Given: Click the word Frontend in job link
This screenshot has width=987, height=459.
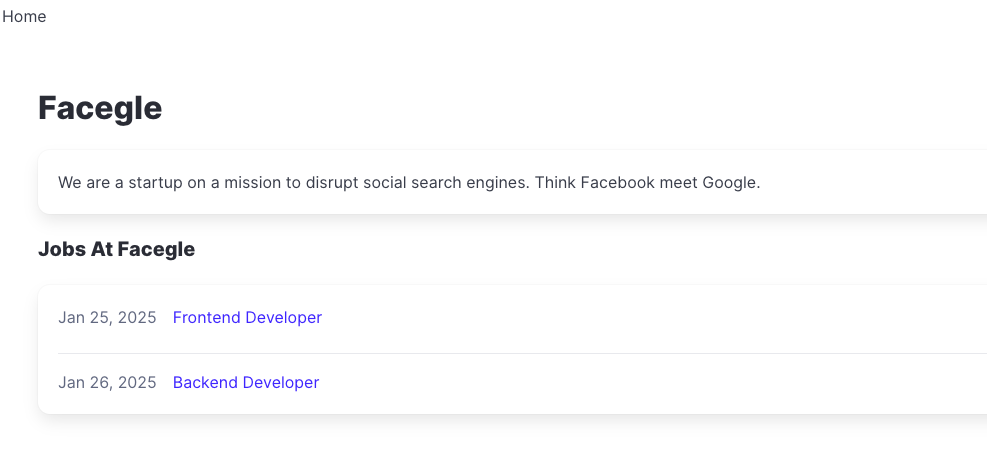Looking at the screenshot, I should tap(206, 318).
